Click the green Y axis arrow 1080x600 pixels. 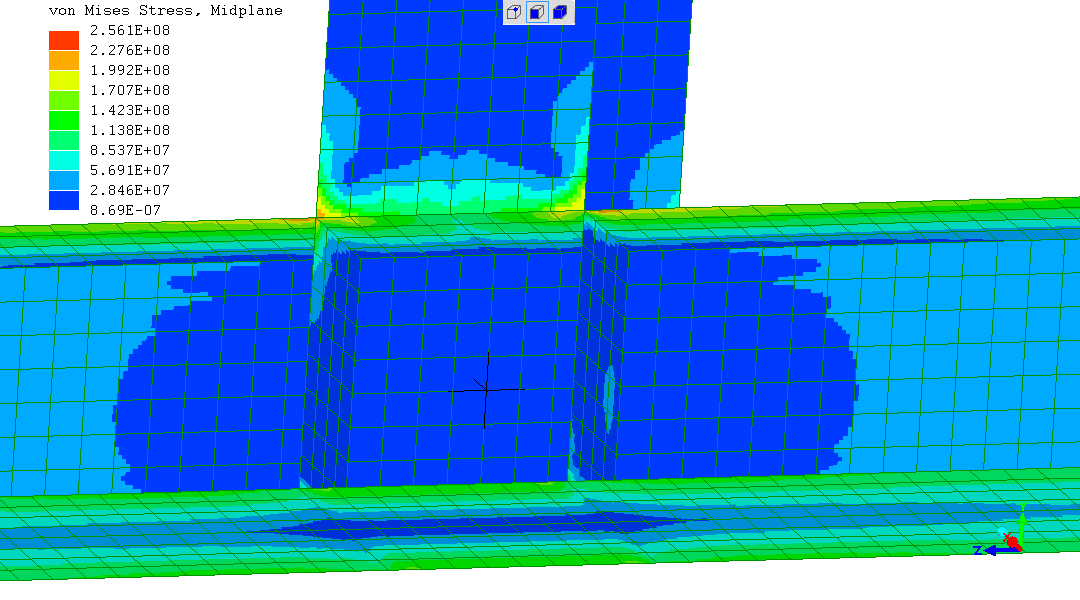pyautogui.click(x=1021, y=518)
